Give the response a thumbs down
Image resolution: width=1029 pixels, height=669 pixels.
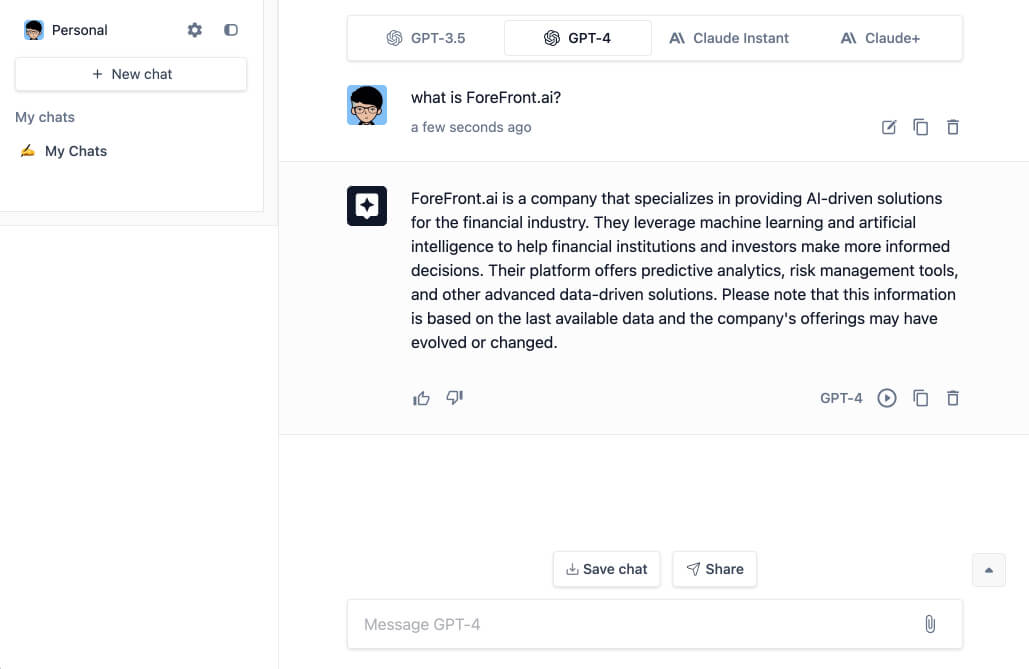tap(455, 398)
